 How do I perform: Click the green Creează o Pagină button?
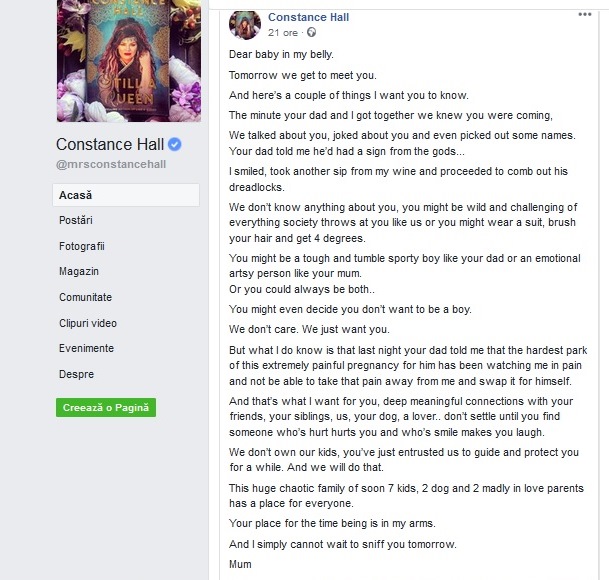click(x=106, y=408)
